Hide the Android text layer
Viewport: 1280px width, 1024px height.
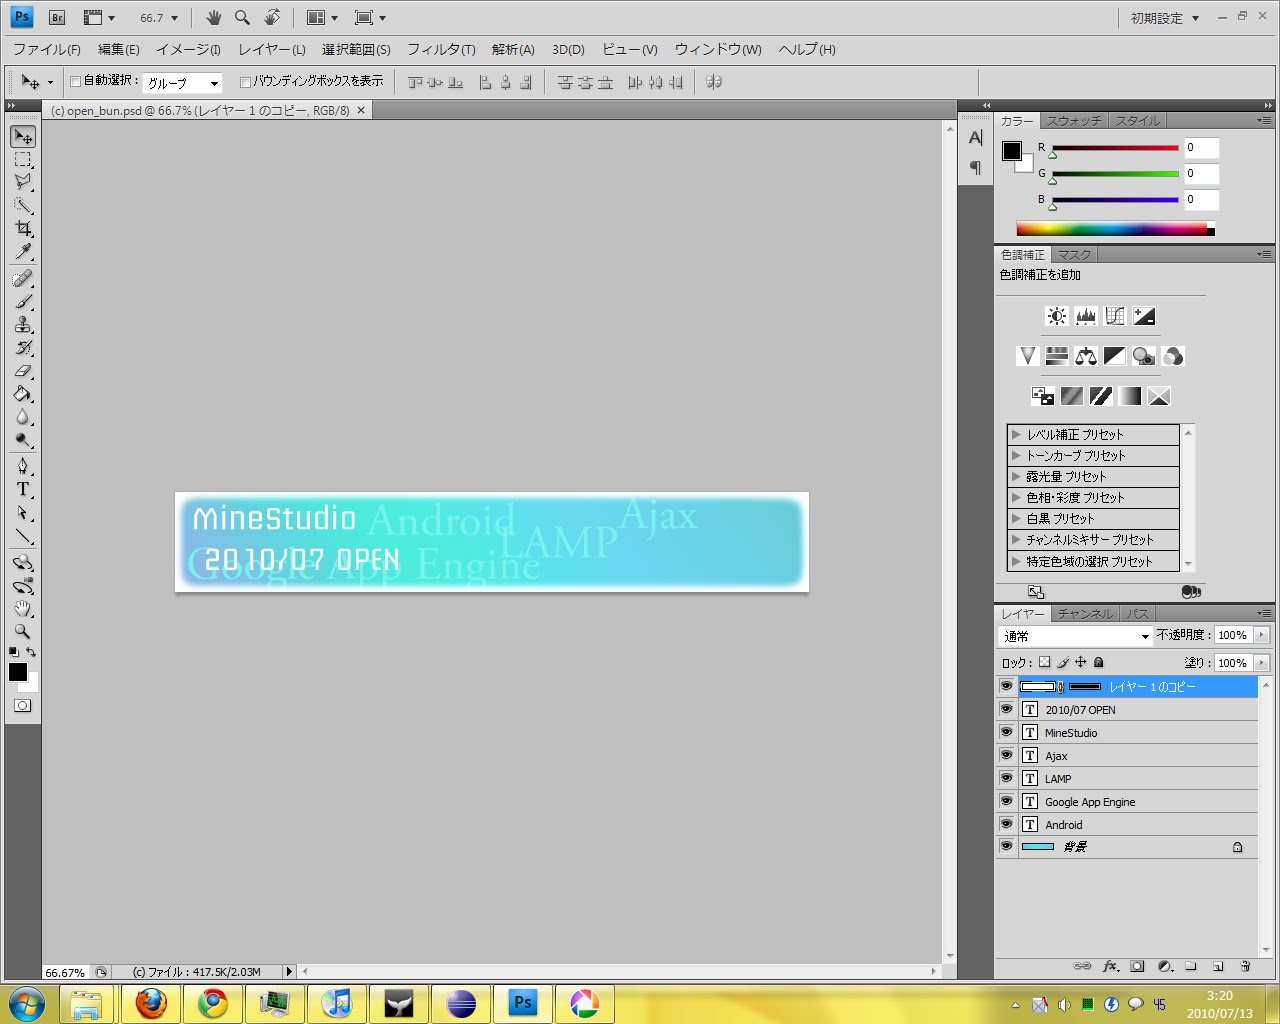(x=1006, y=824)
